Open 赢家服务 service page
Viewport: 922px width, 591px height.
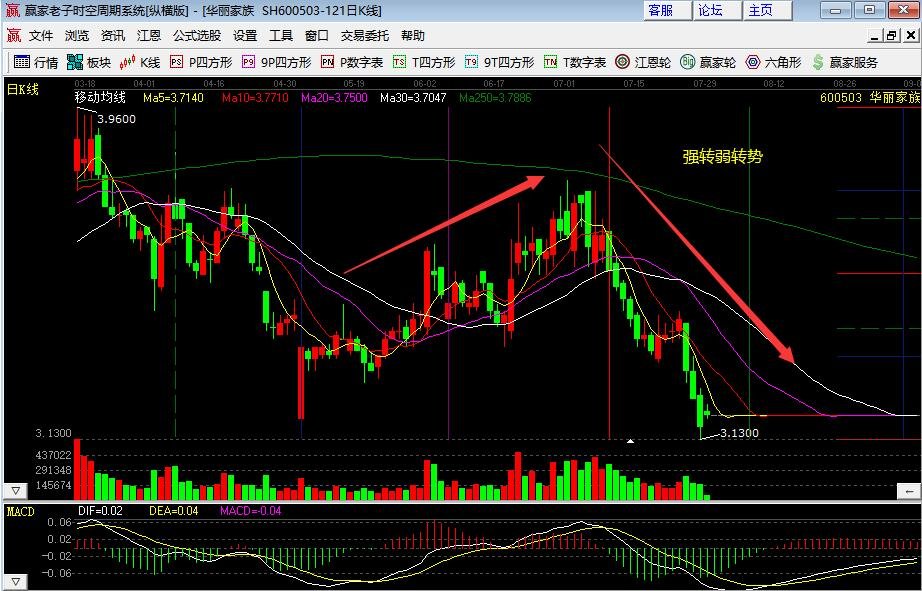pyautogui.click(x=845, y=62)
